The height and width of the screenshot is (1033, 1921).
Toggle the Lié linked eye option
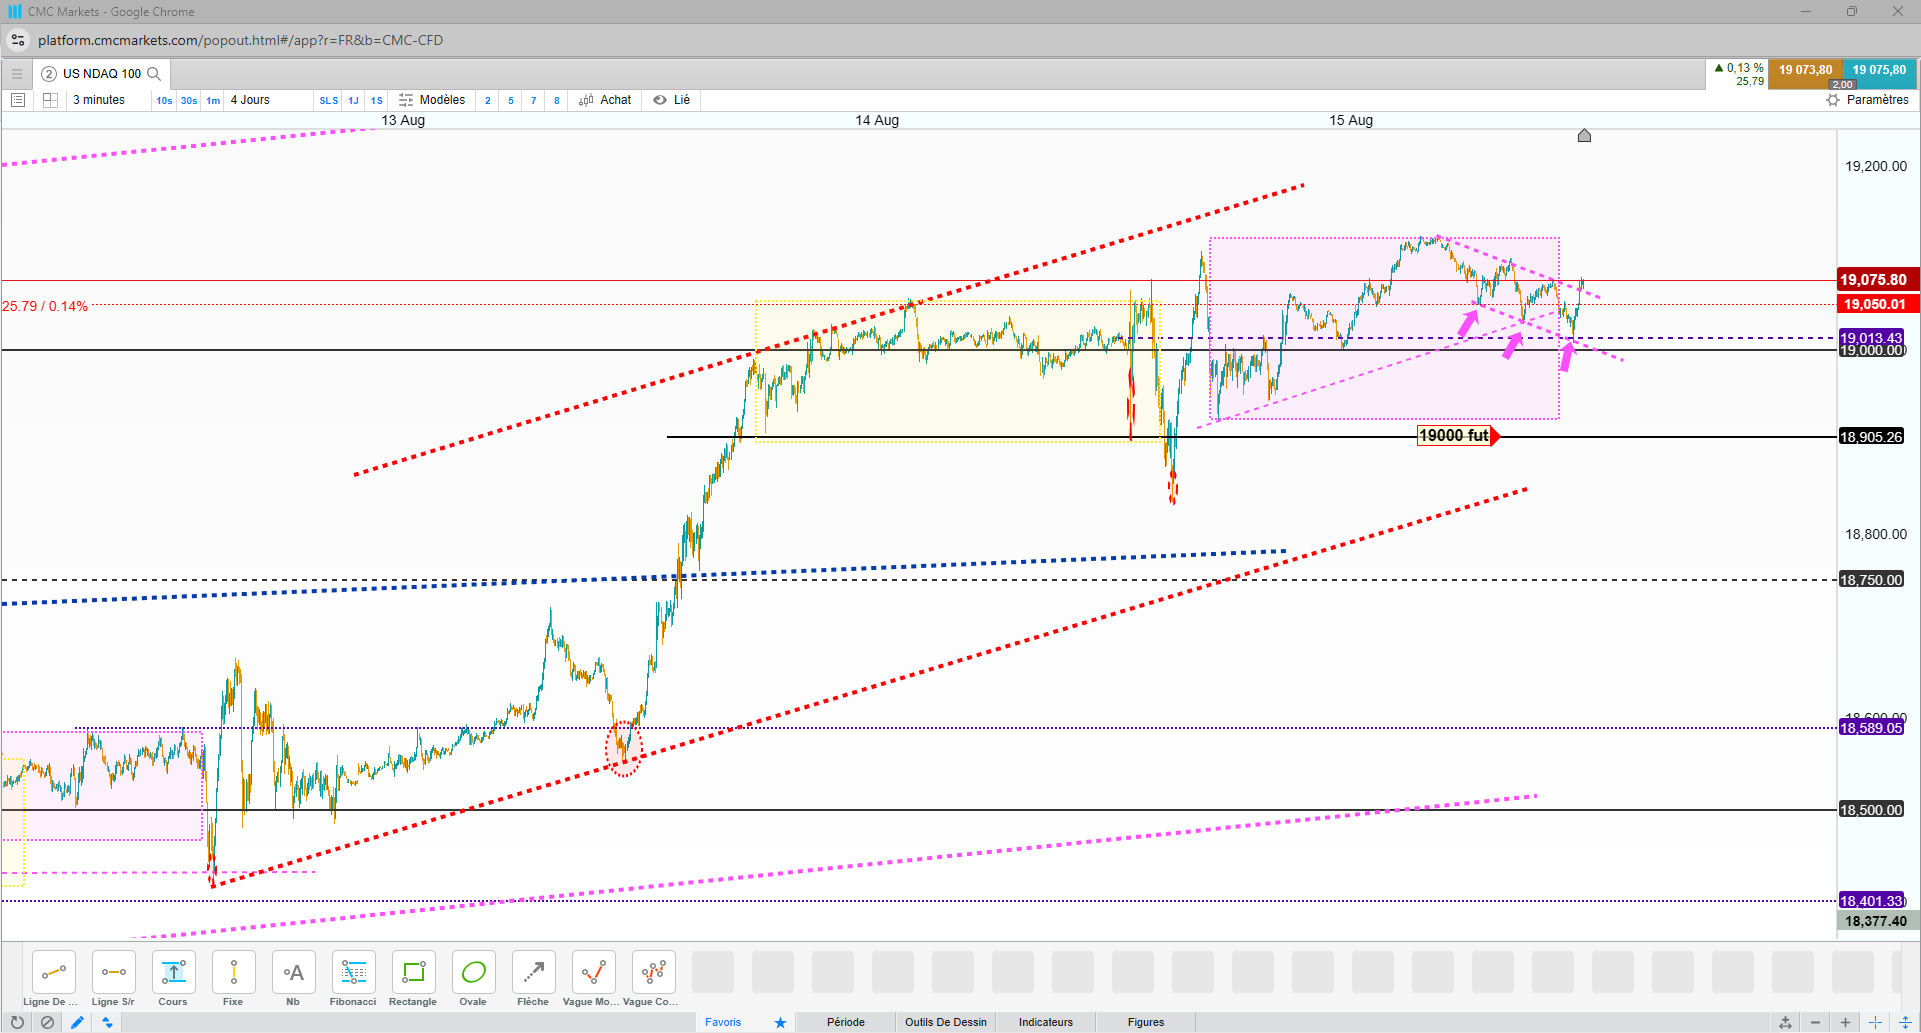point(671,100)
